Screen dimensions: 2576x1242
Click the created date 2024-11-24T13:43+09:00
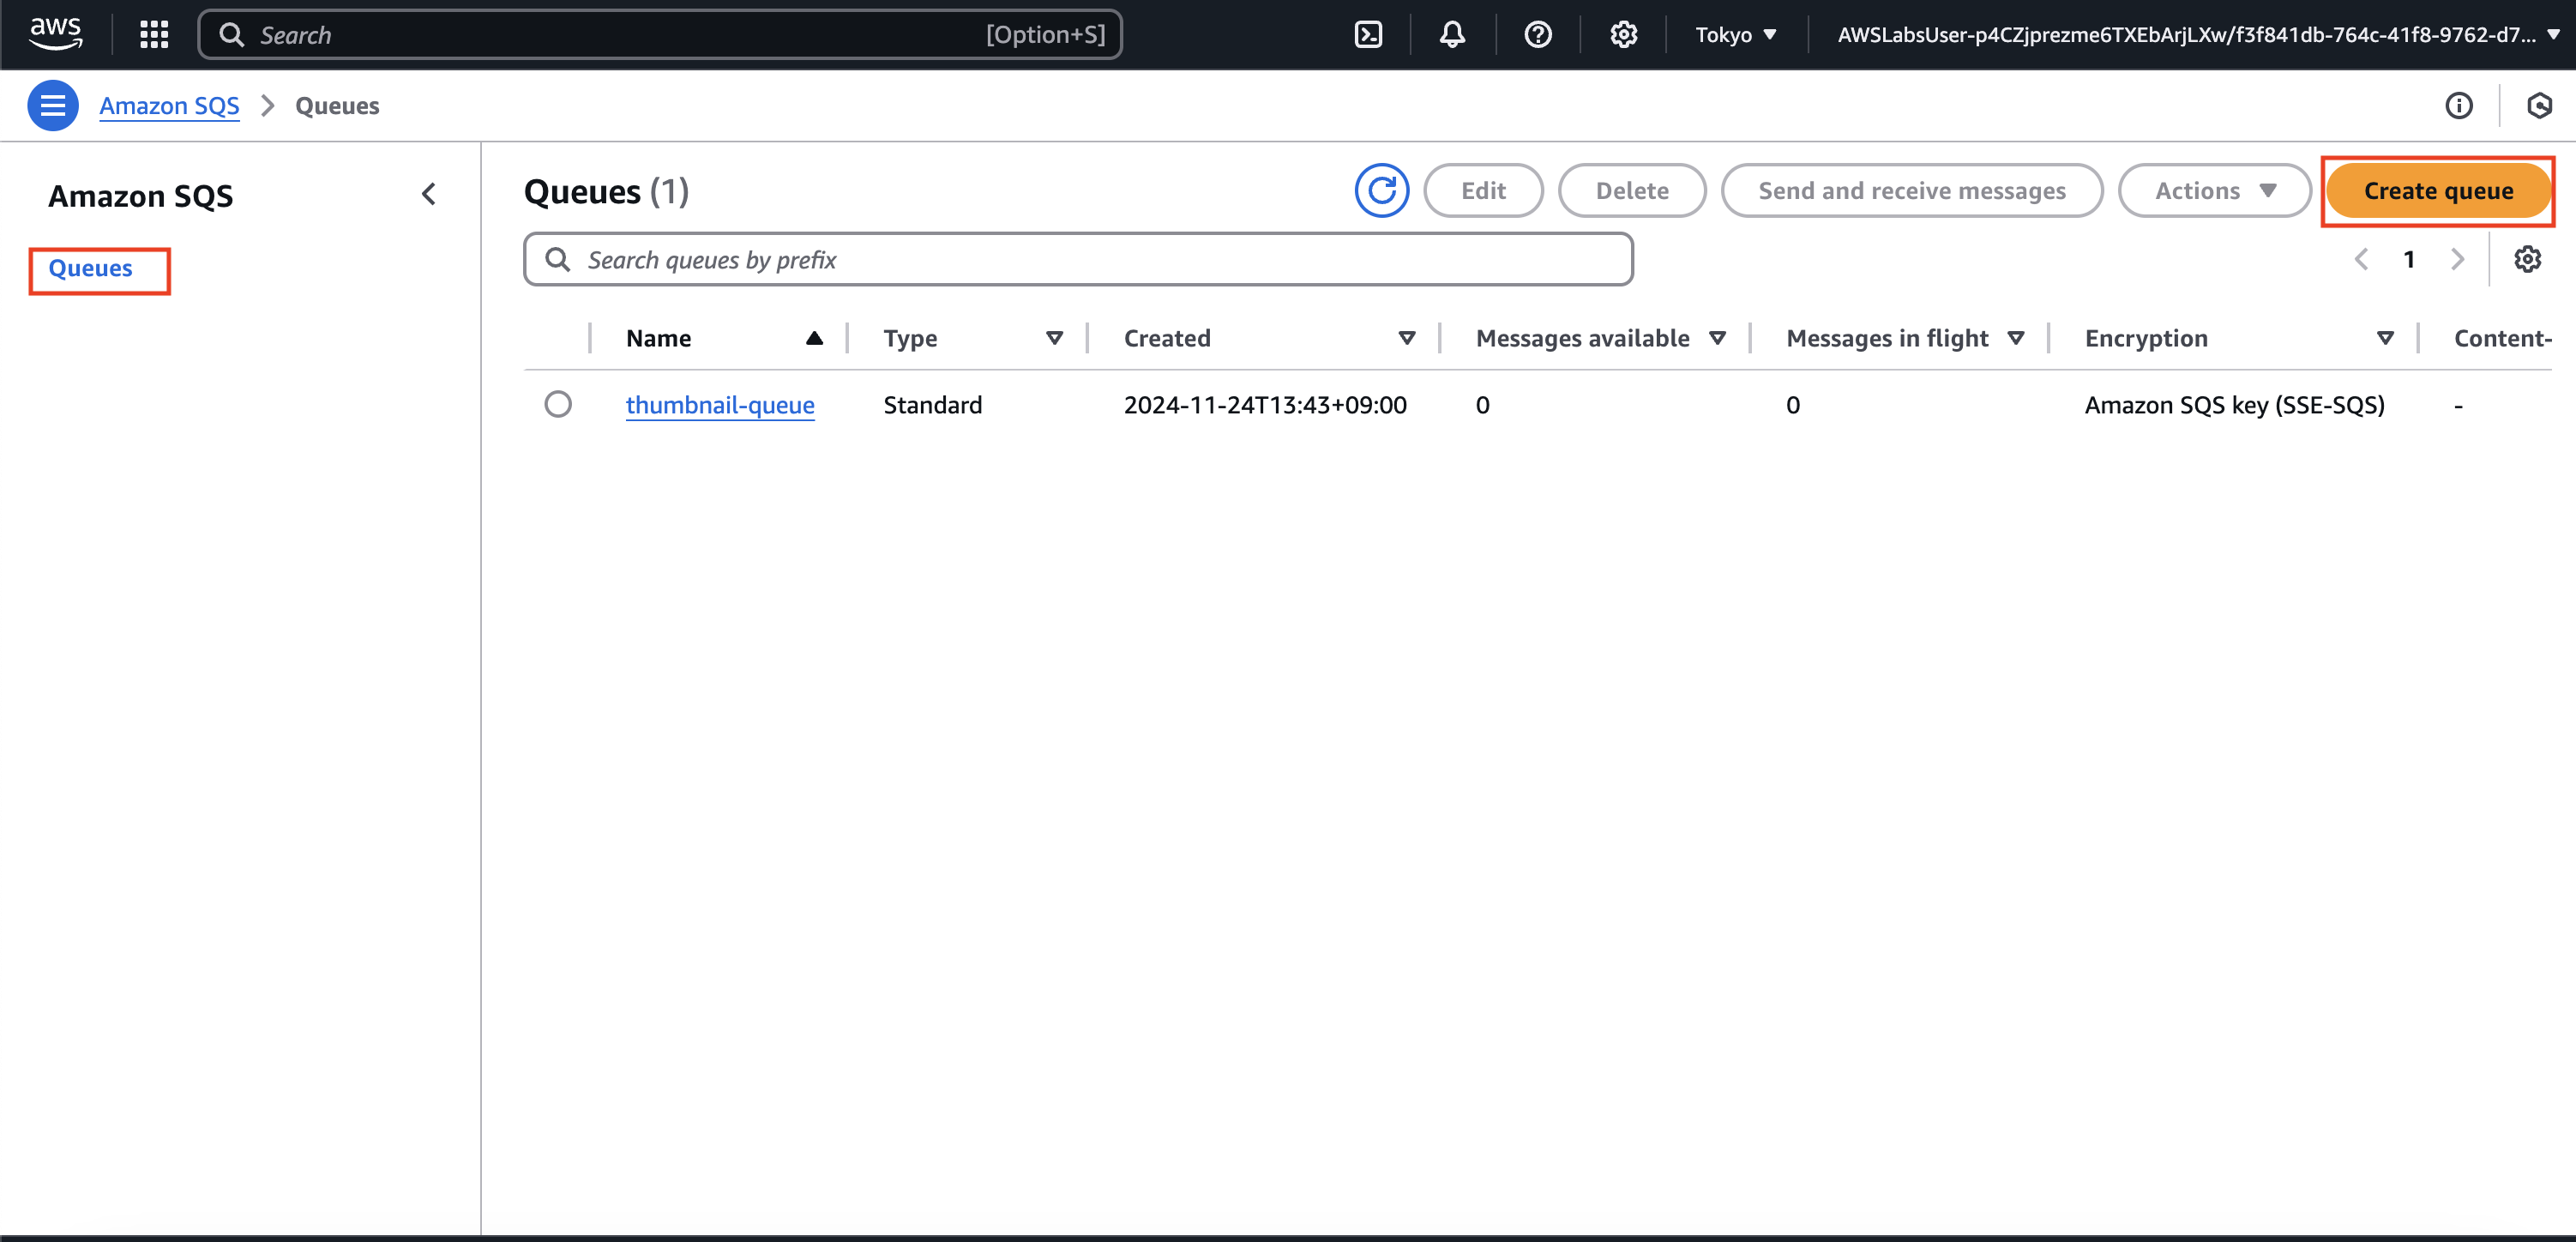1265,405
